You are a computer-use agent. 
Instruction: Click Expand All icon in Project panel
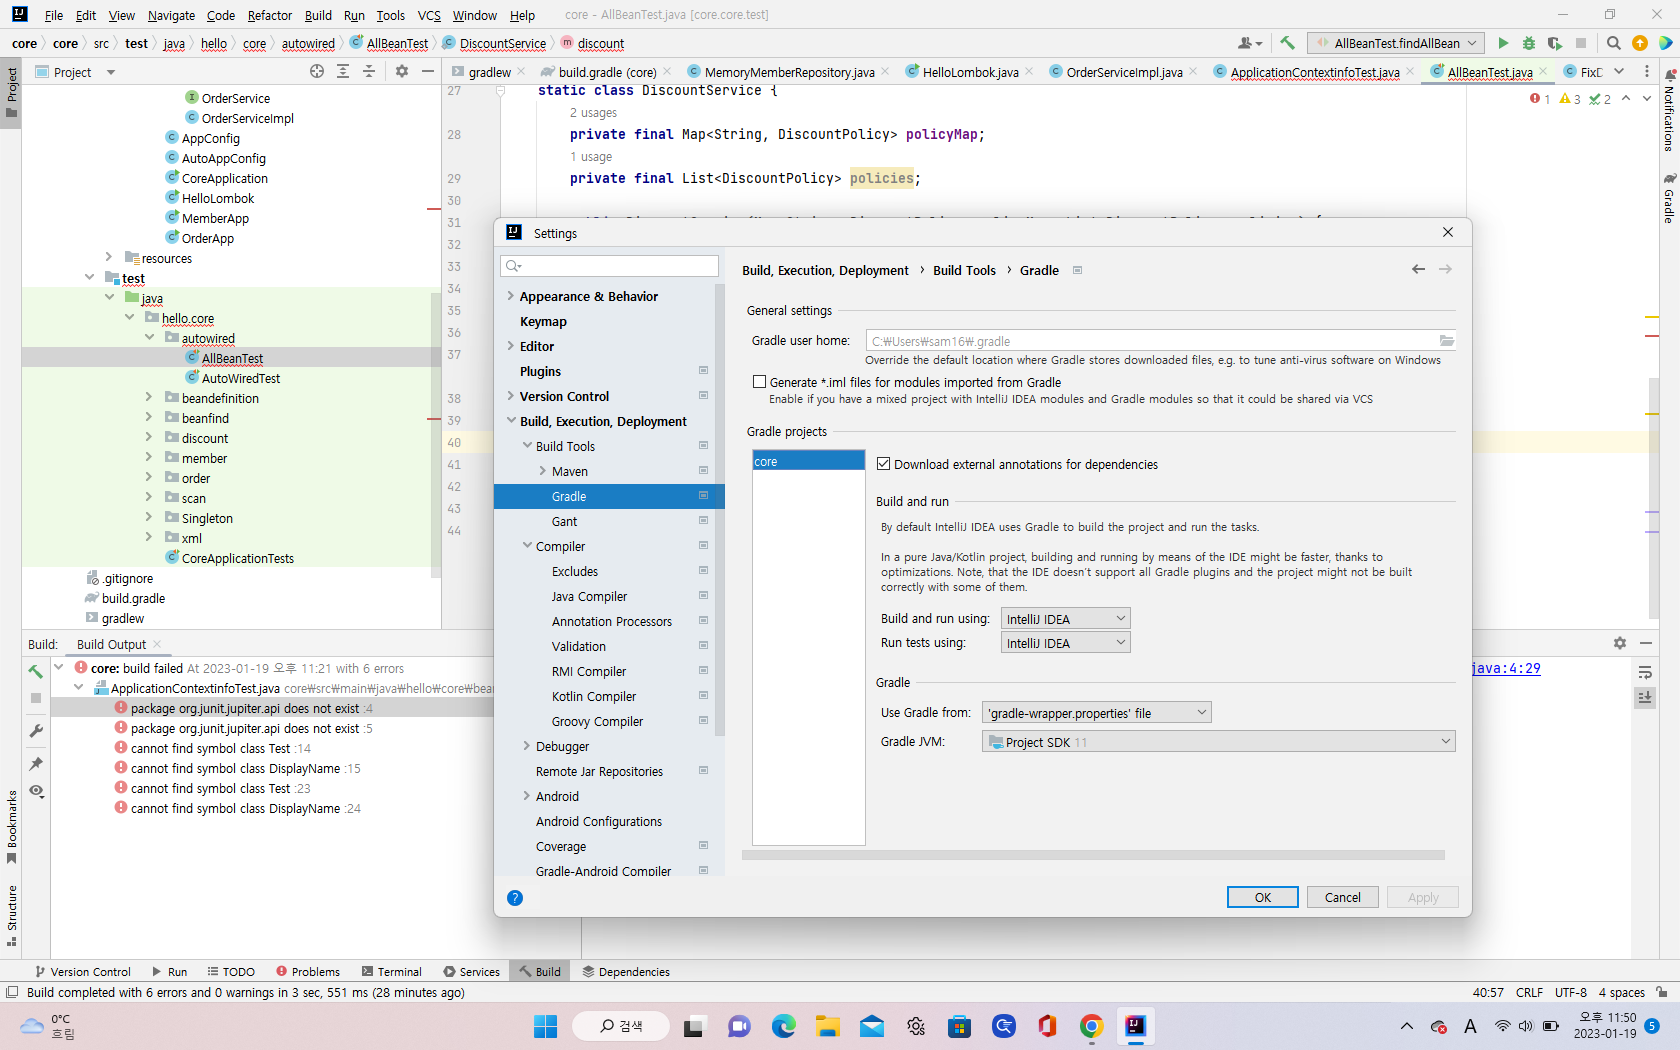[343, 71]
